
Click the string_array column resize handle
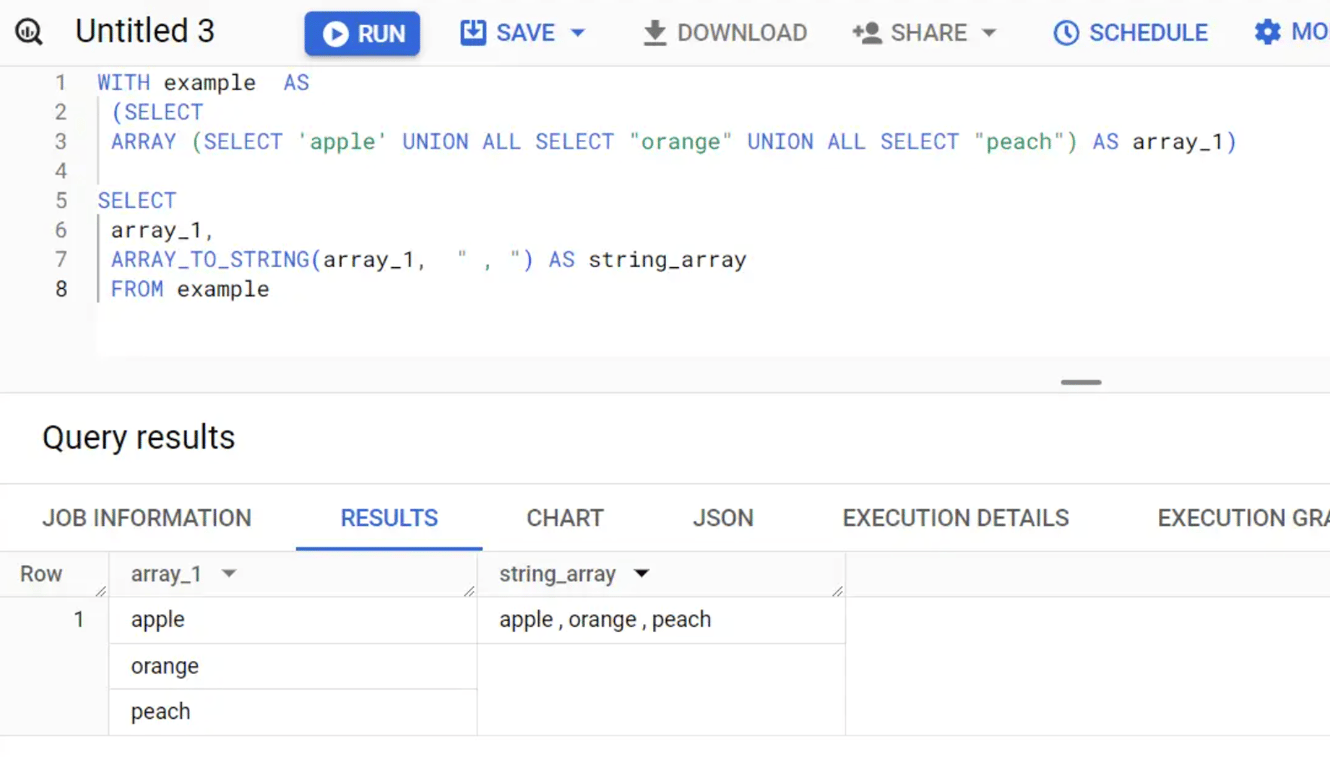[837, 591]
